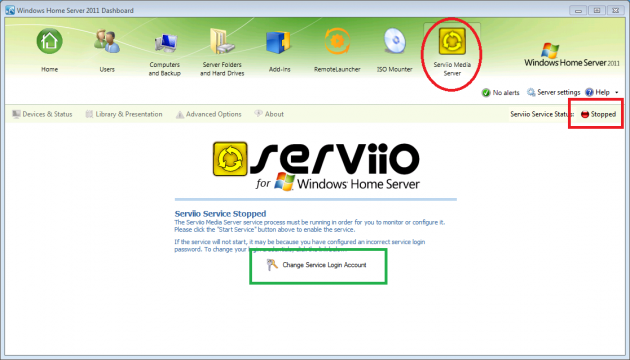Switch to Devices & Status tab

pos(42,114)
